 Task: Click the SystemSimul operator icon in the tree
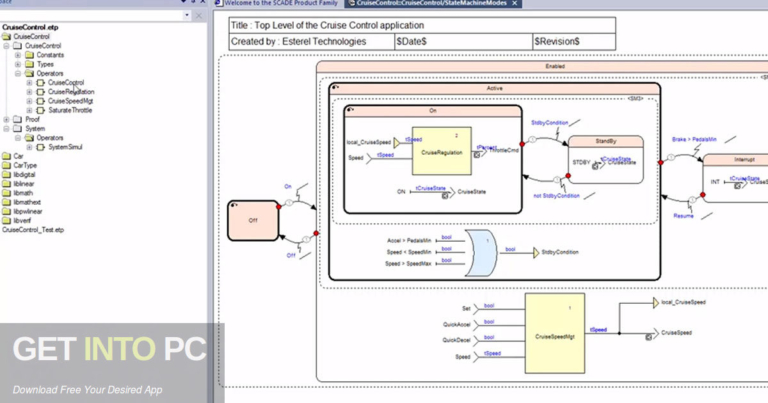click(41, 147)
